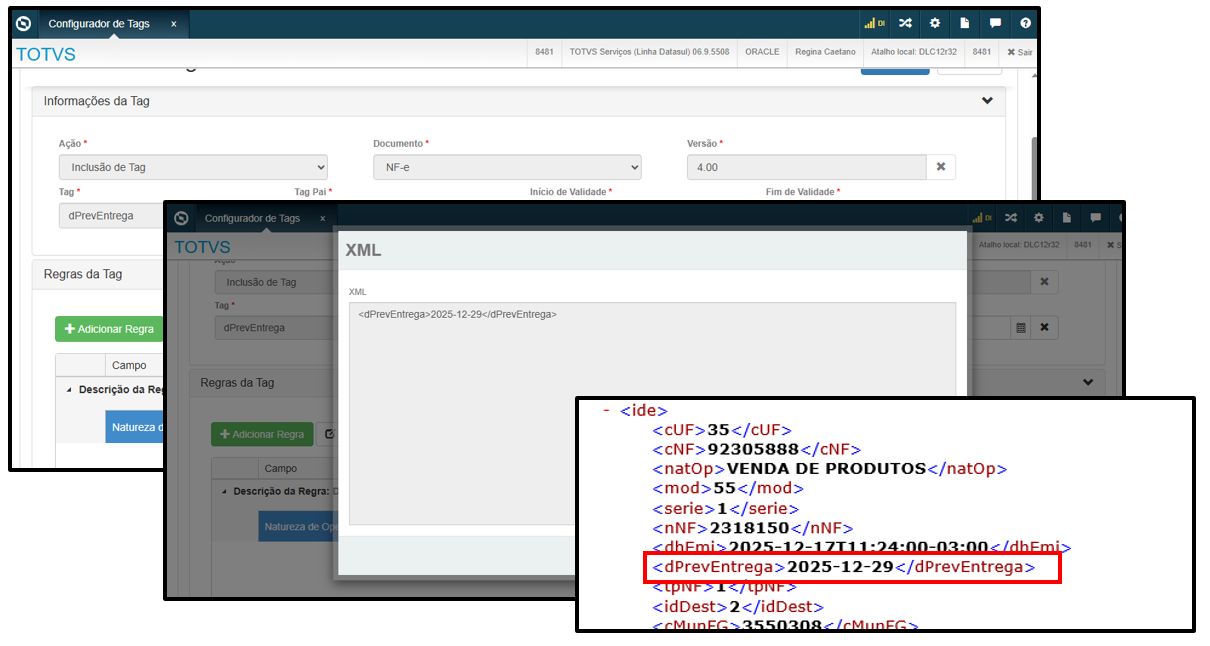This screenshot has height=646, width=1210.
Task: Click the TOTVS logo text in the middle window
Action: [x=202, y=247]
